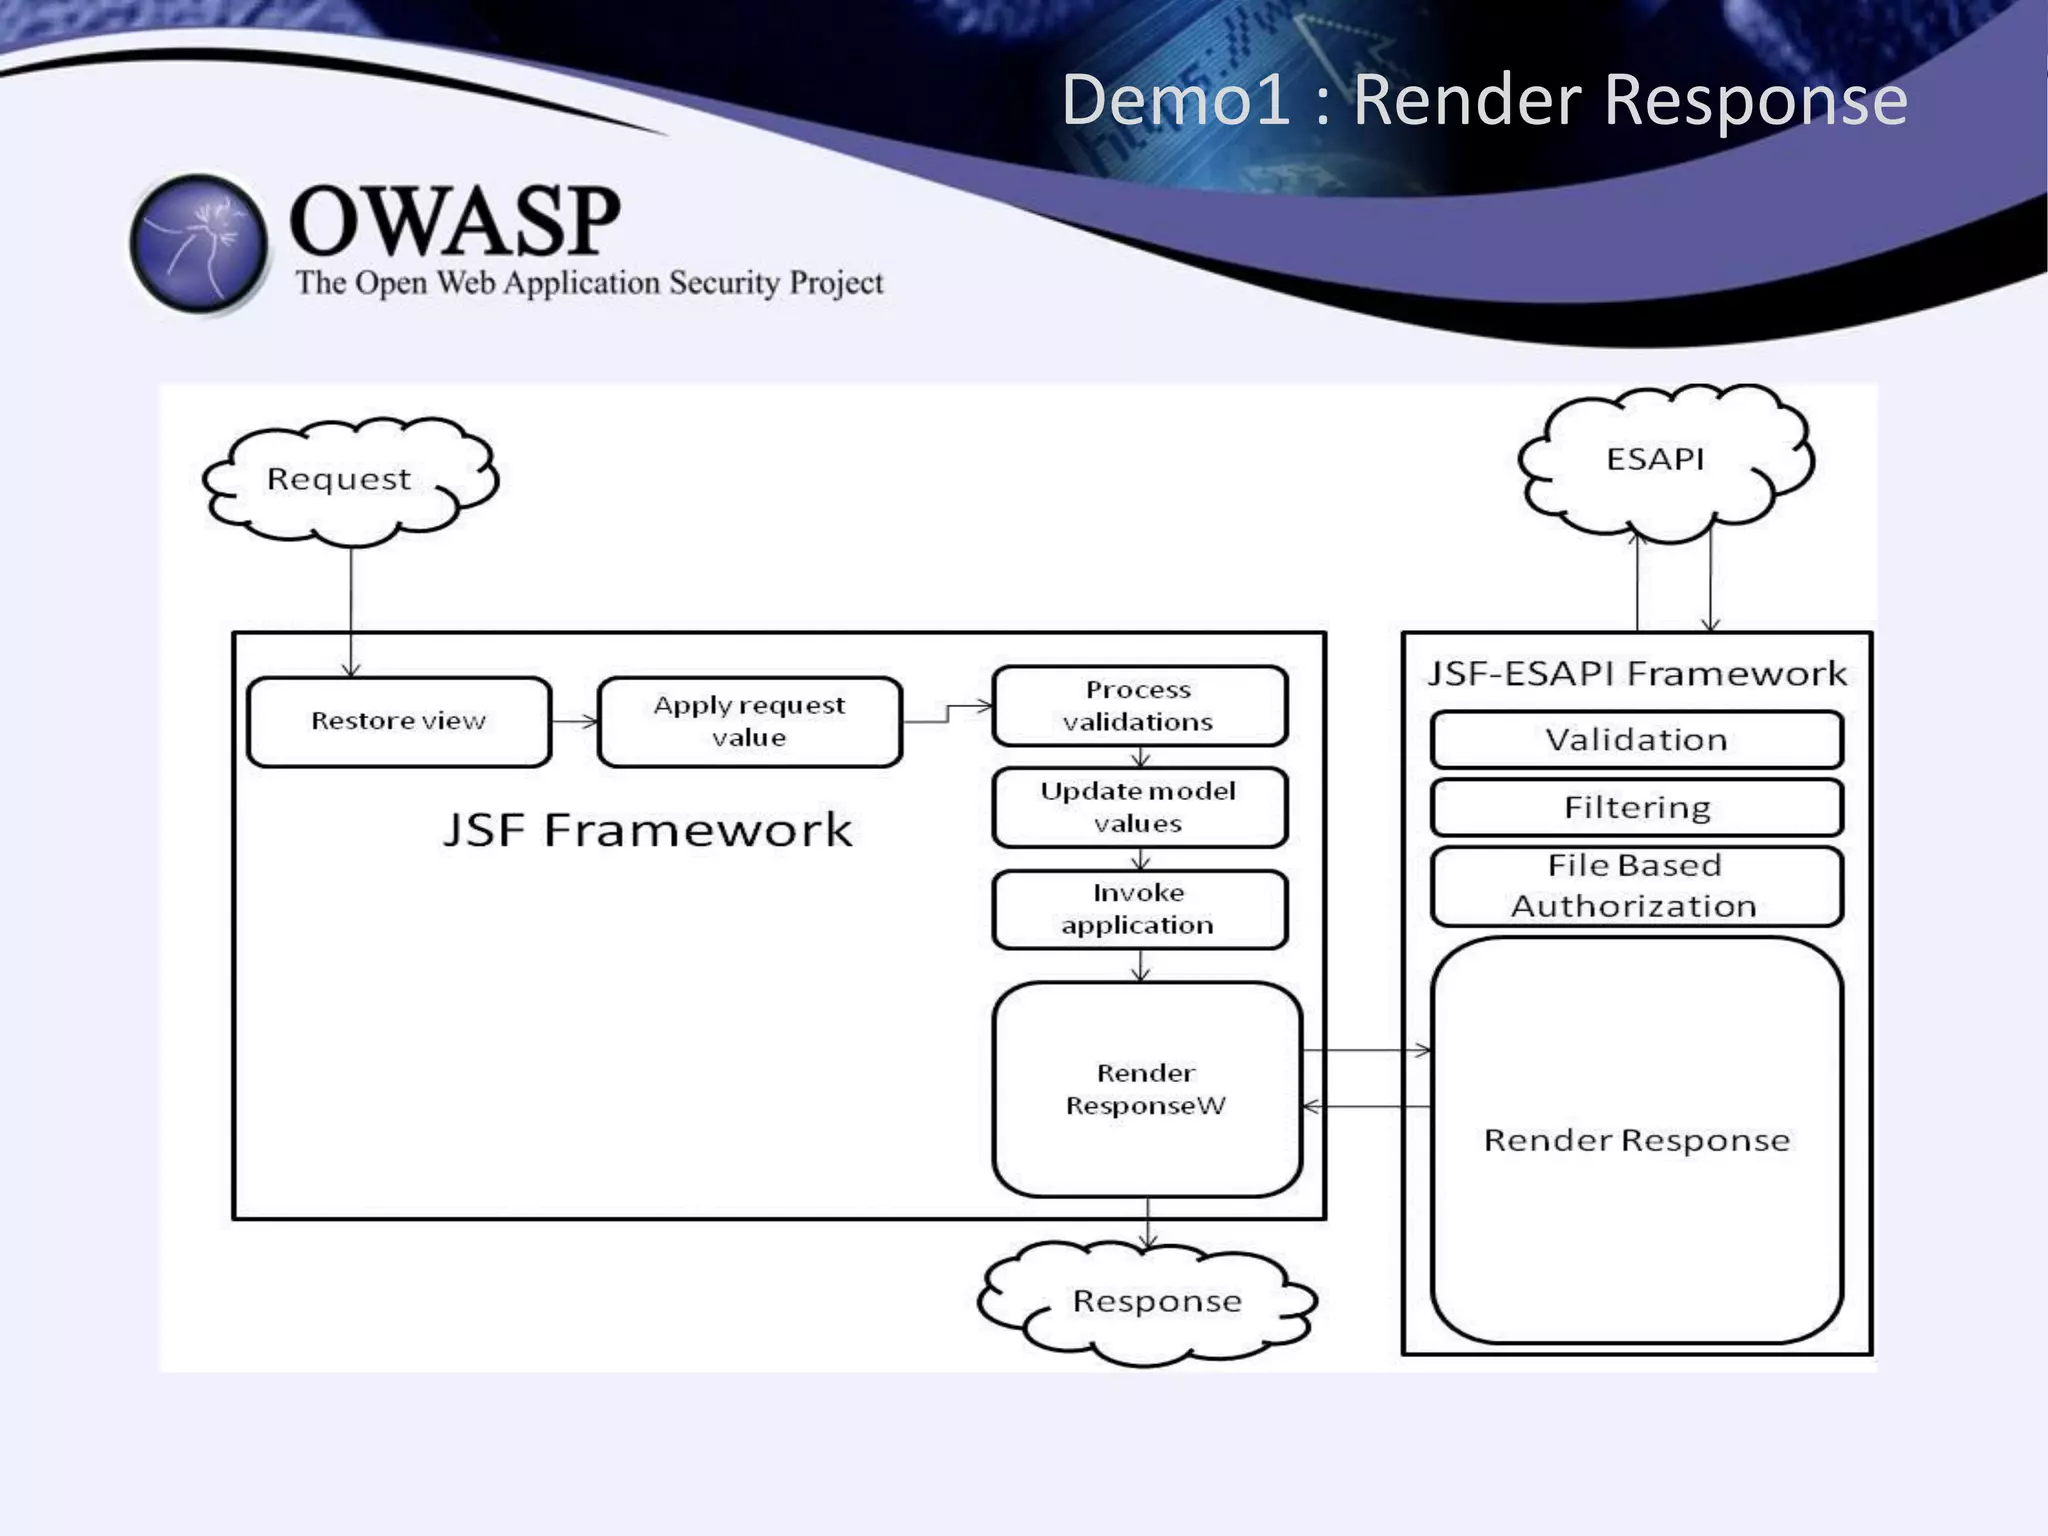This screenshot has height=1536, width=2048.
Task: Select the ESAPI cloud shape
Action: click(x=1665, y=463)
